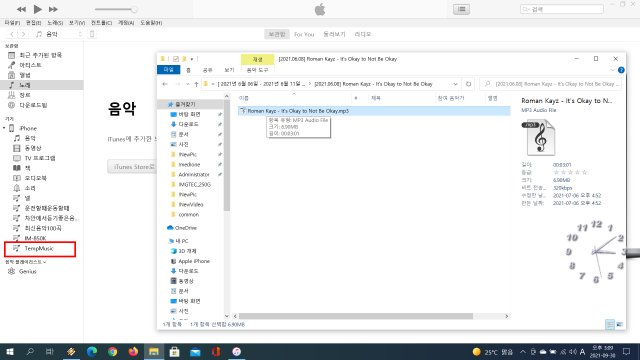Go up one folder in Explorer

coord(196,84)
